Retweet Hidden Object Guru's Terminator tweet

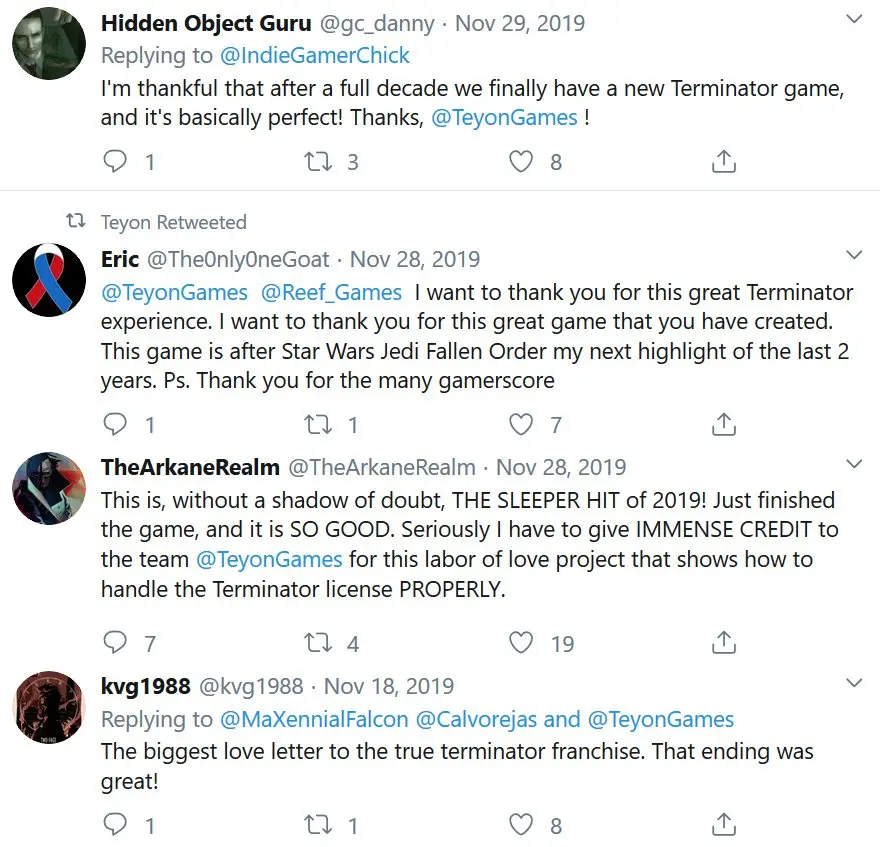319,161
